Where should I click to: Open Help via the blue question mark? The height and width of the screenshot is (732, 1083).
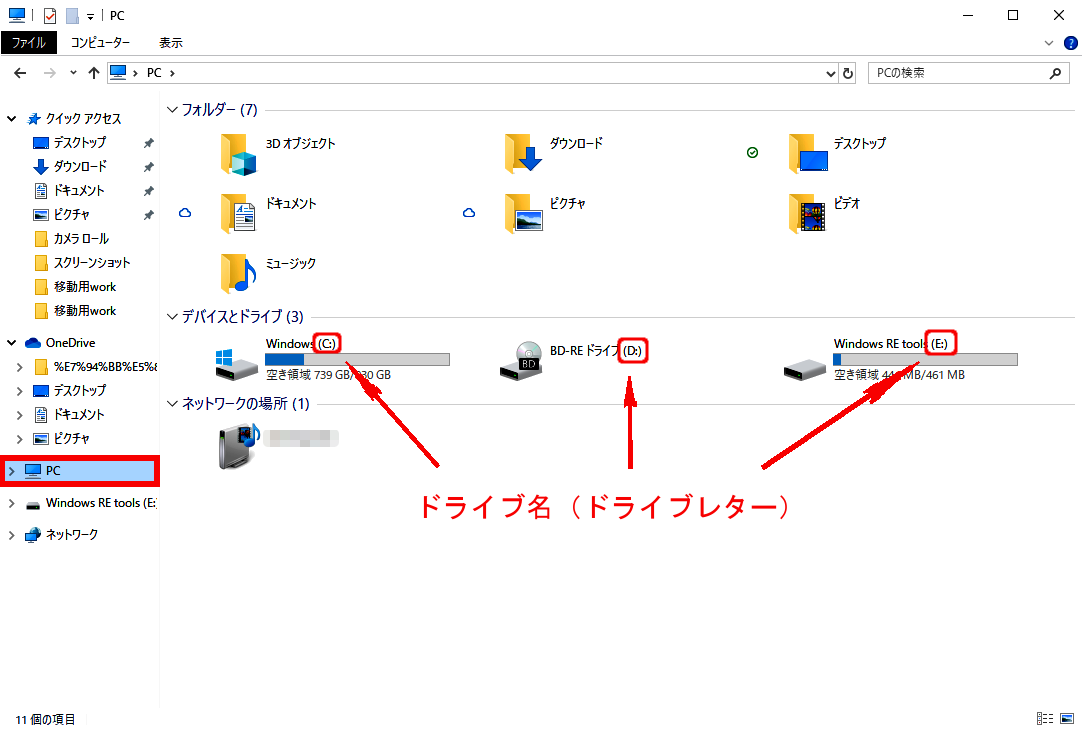[x=1071, y=43]
